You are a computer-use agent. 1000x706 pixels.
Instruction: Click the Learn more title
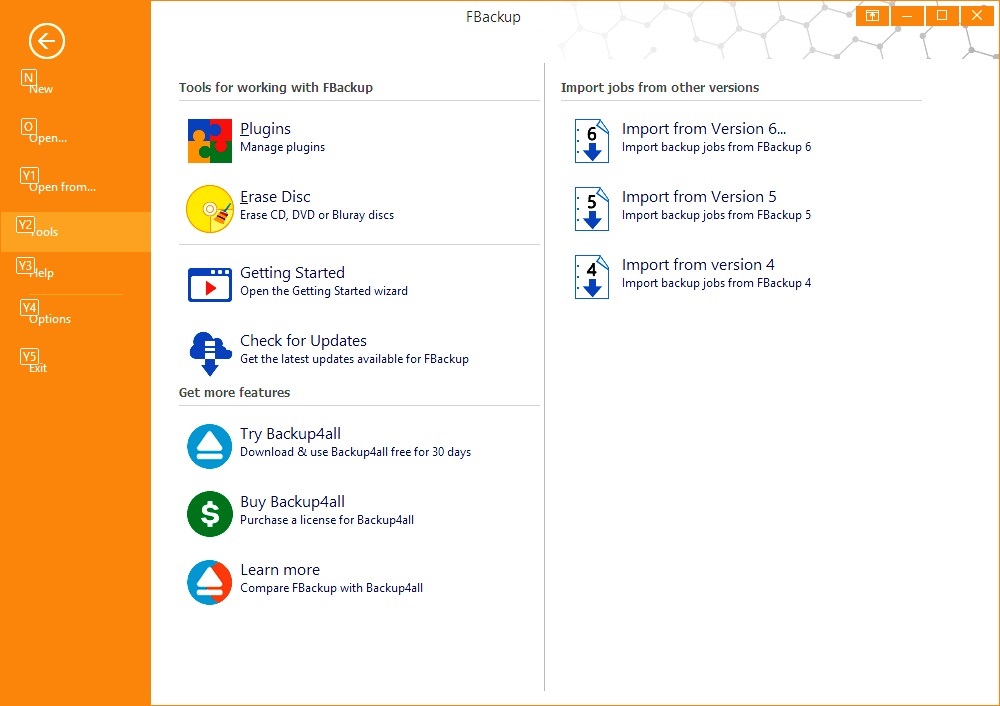tap(280, 570)
